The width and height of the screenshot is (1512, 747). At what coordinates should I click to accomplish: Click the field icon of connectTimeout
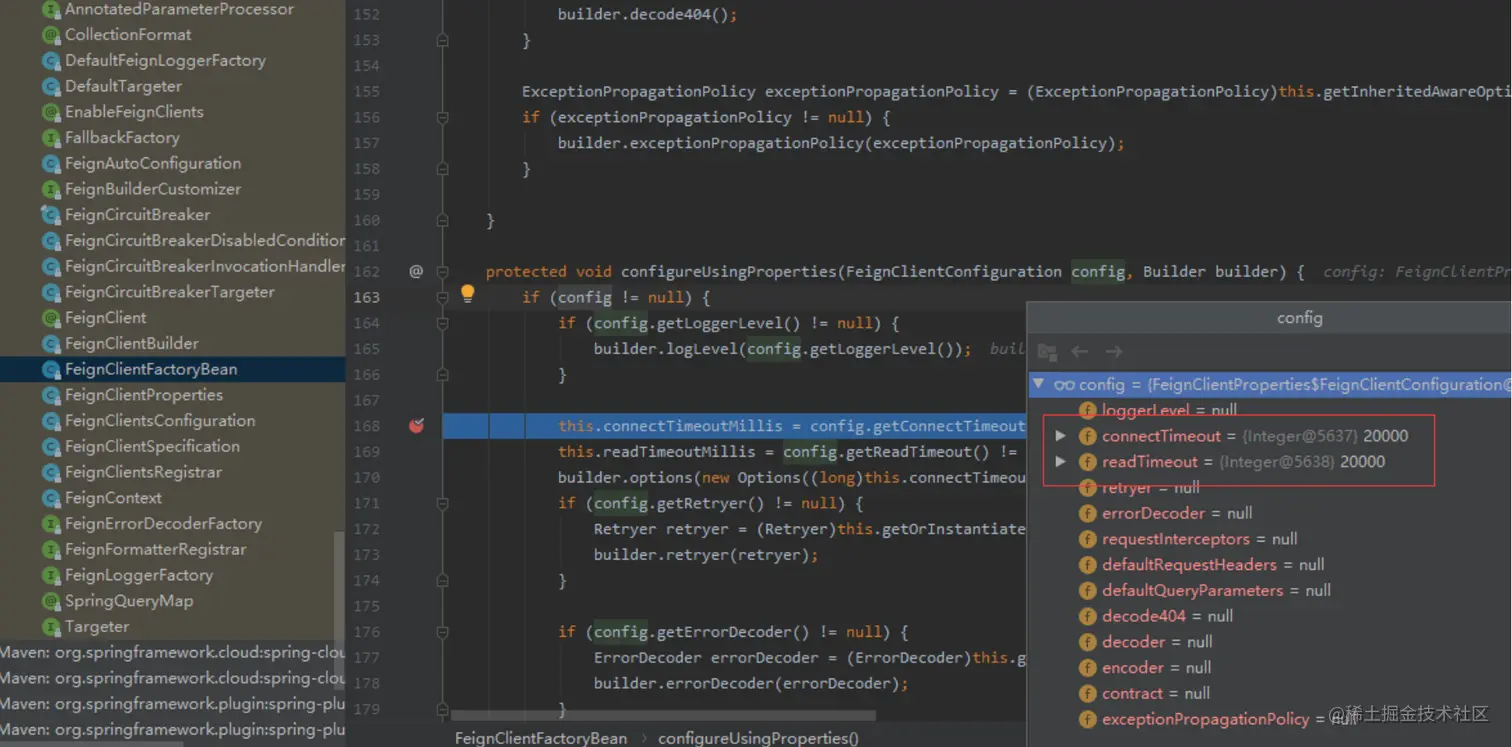pos(1088,436)
